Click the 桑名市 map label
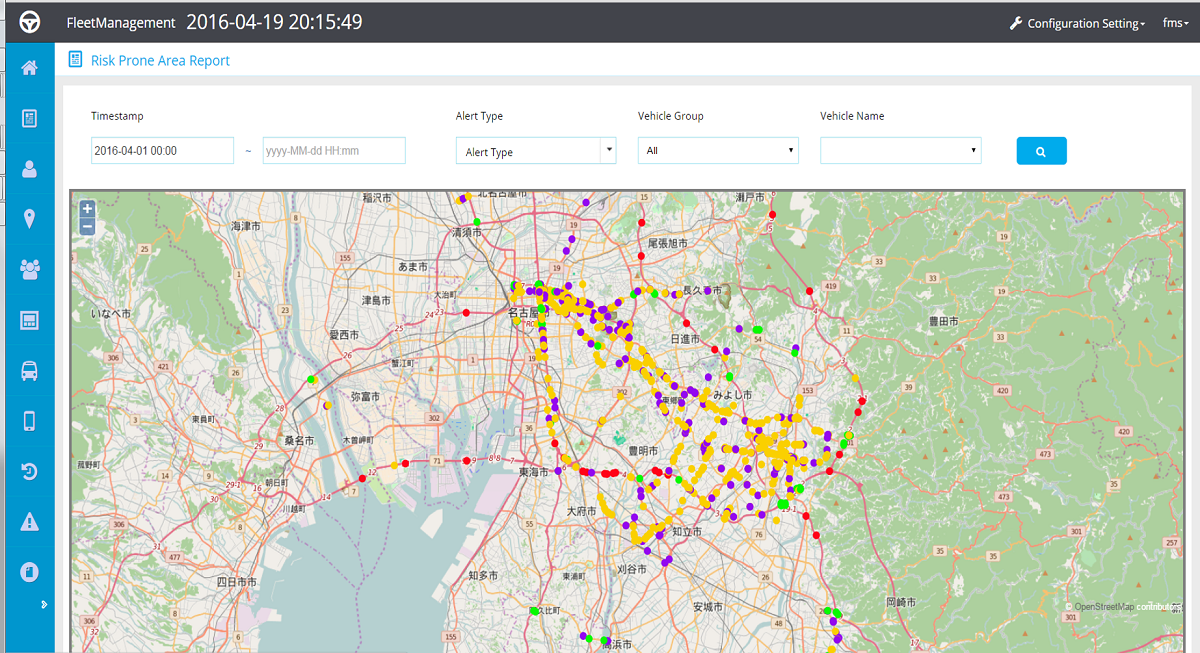The height and width of the screenshot is (653, 1200). (x=297, y=440)
